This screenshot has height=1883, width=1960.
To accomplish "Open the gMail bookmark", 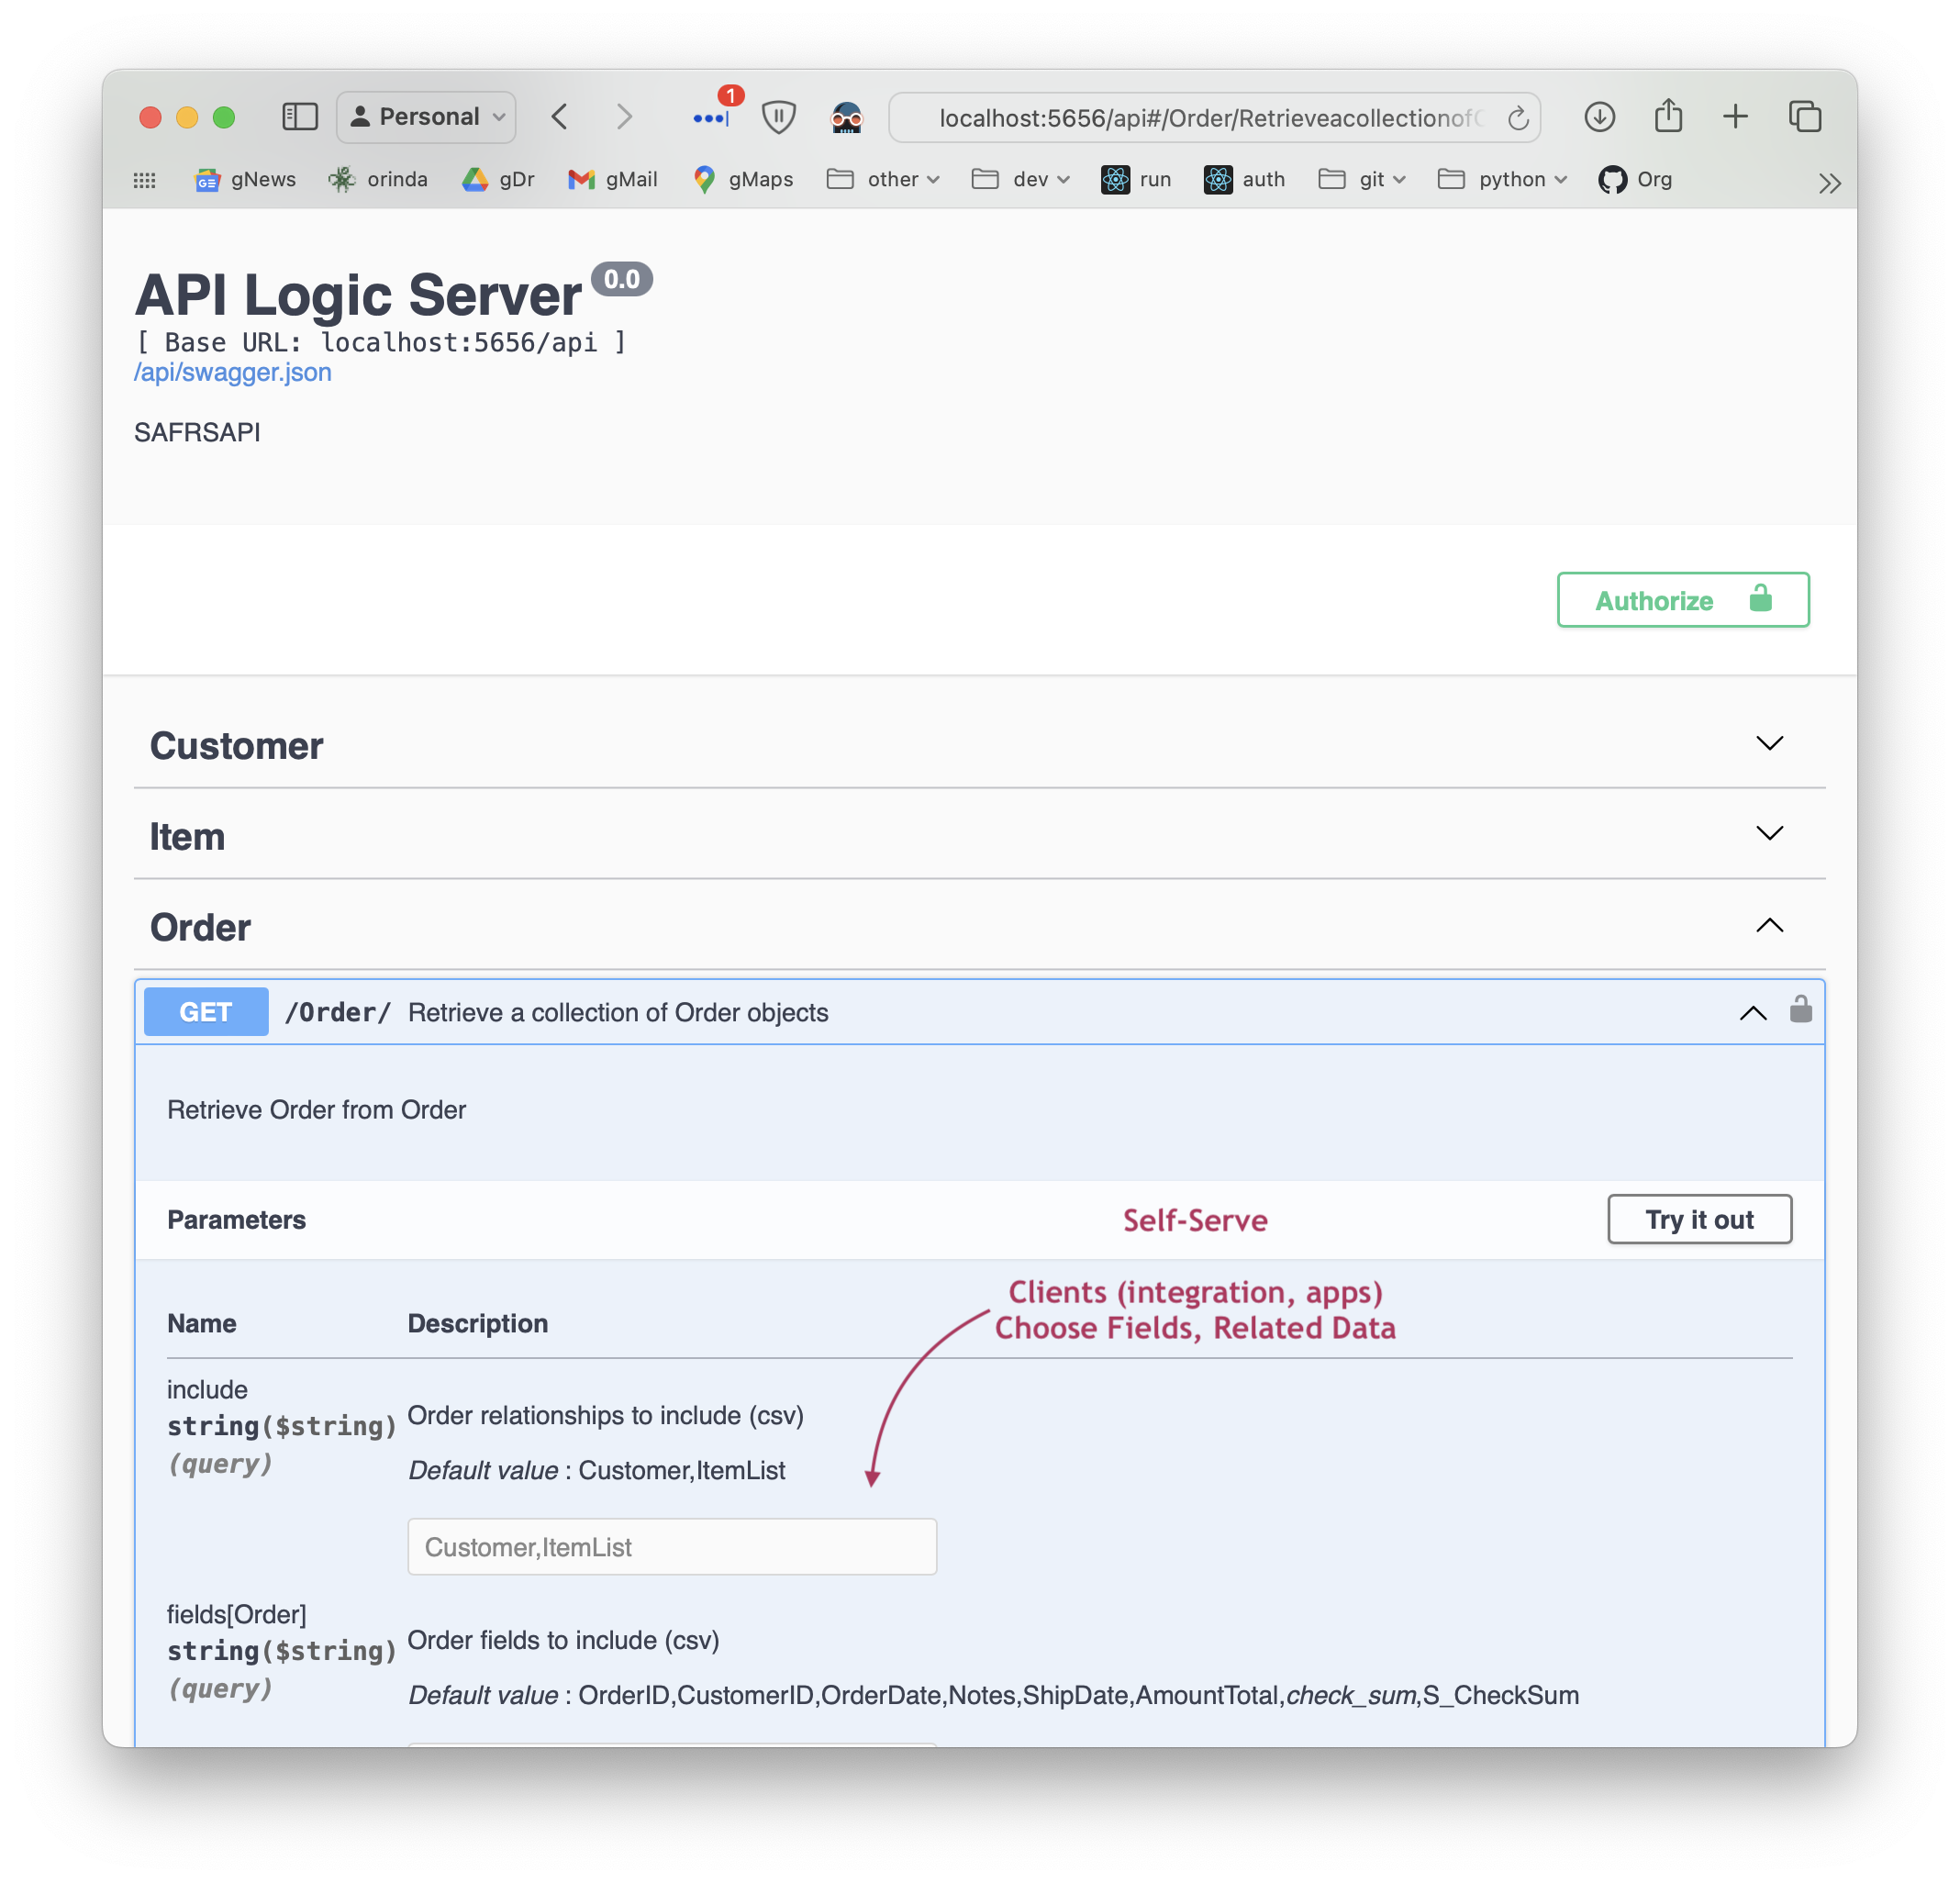I will coord(613,179).
